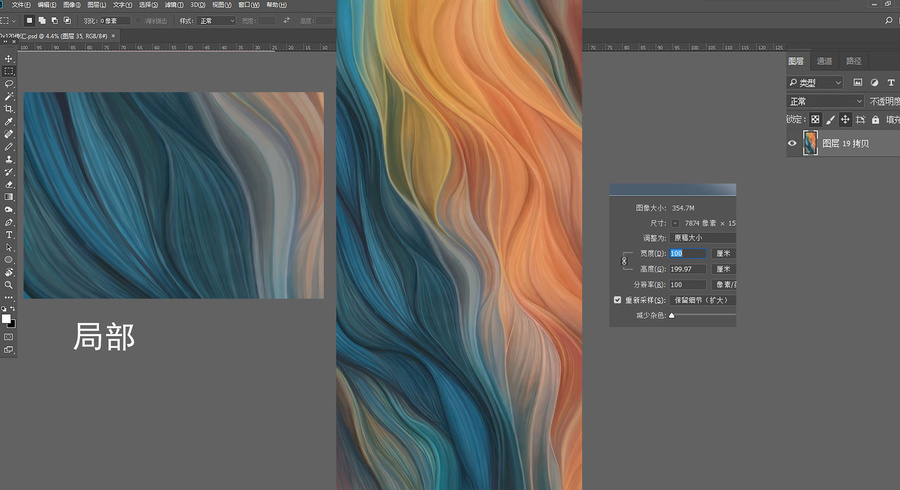
Task: Open the height unit 厘米 dropdown
Action: pyautogui.click(x=724, y=269)
